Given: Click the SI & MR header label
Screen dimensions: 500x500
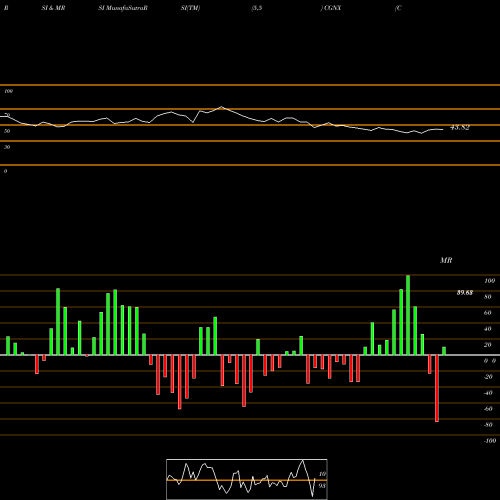Looking at the screenshot, I should 53,8.
